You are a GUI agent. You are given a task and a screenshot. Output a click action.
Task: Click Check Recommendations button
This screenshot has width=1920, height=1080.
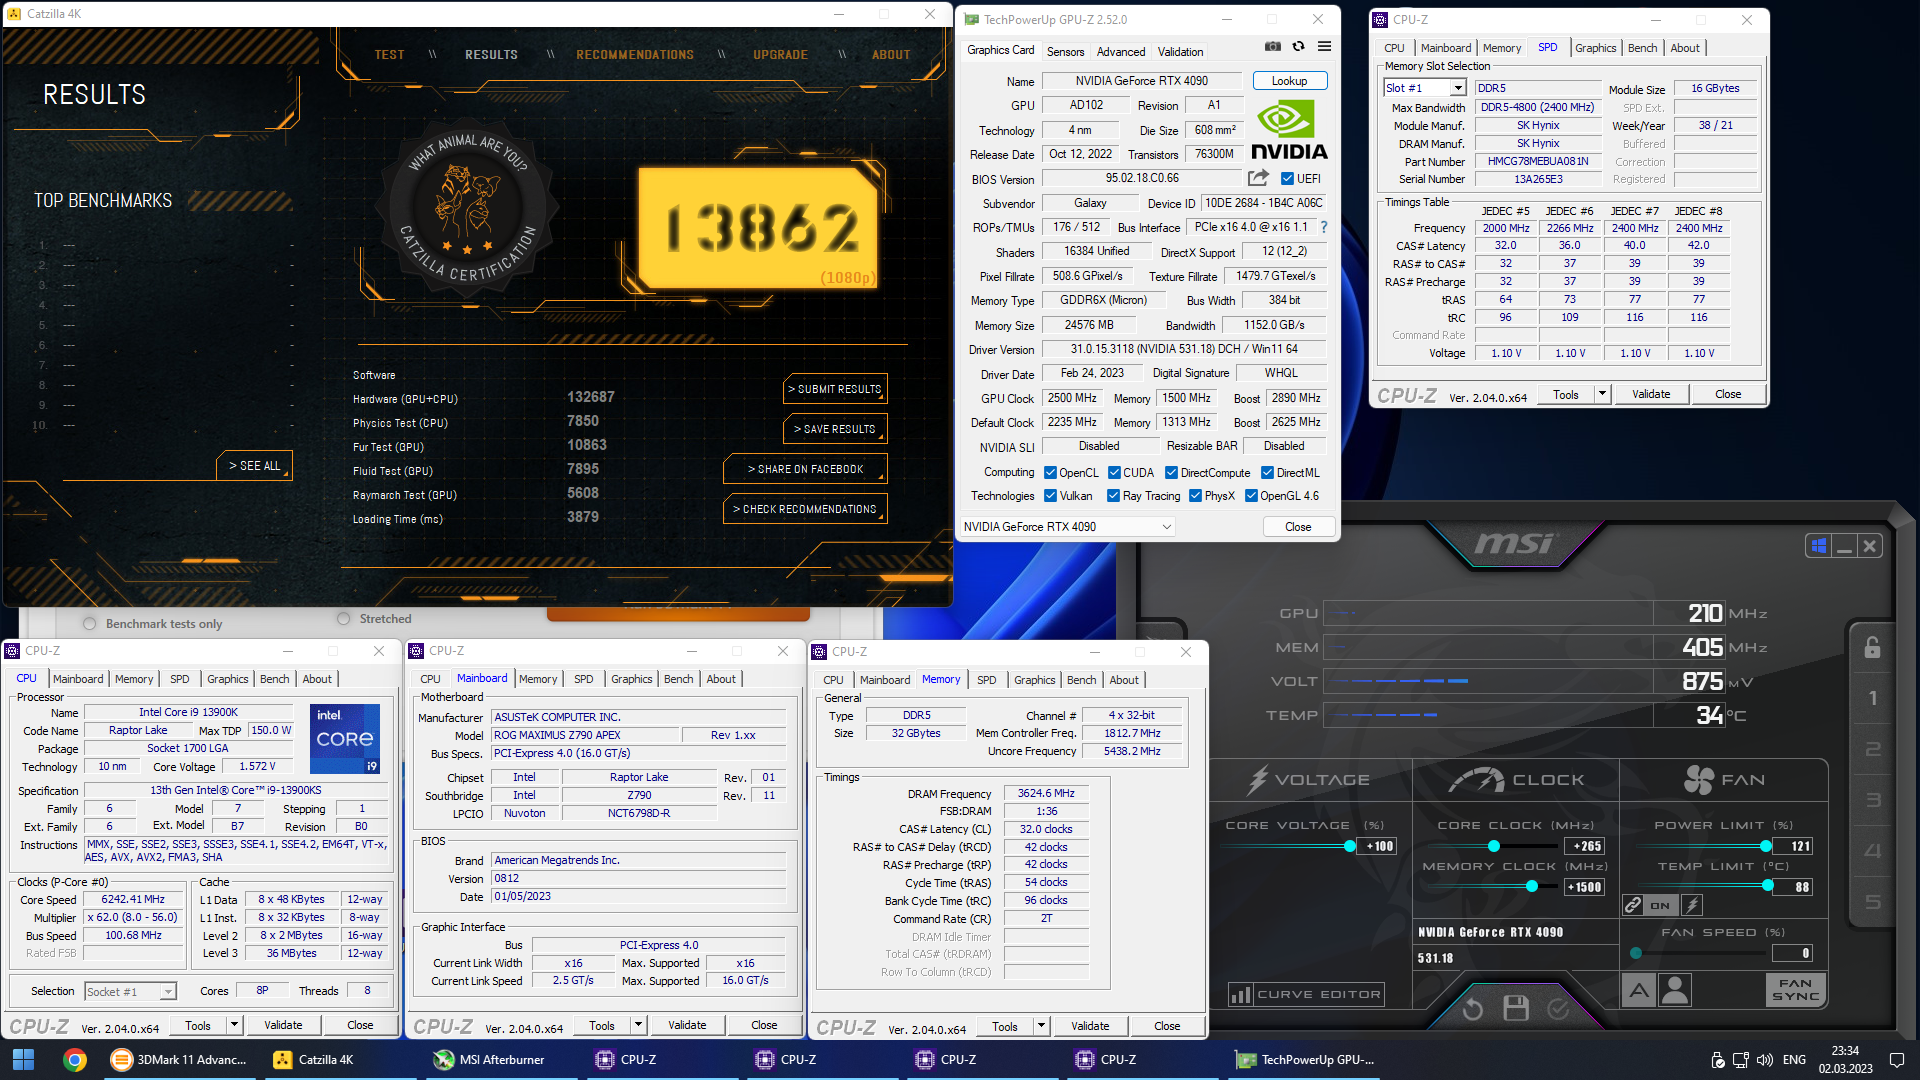click(x=805, y=509)
